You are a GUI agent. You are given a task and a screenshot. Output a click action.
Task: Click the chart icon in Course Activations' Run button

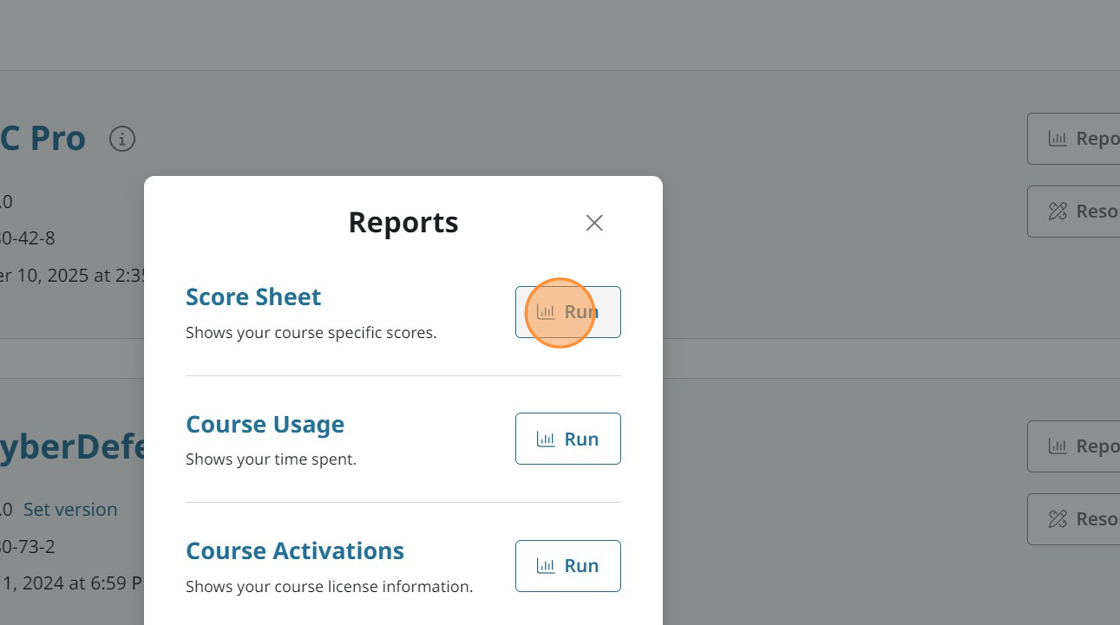(x=546, y=566)
